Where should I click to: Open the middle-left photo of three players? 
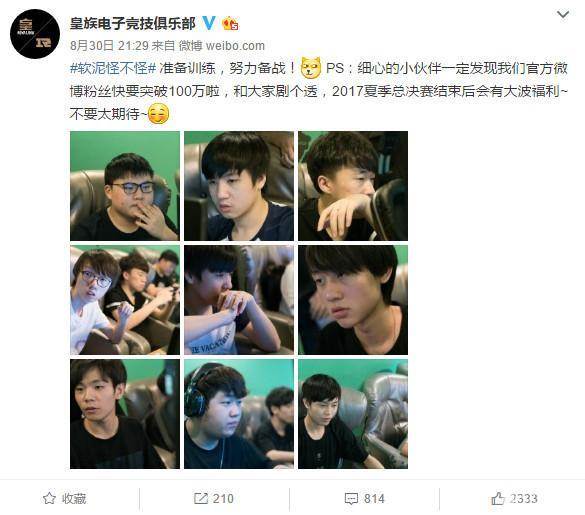125,300
